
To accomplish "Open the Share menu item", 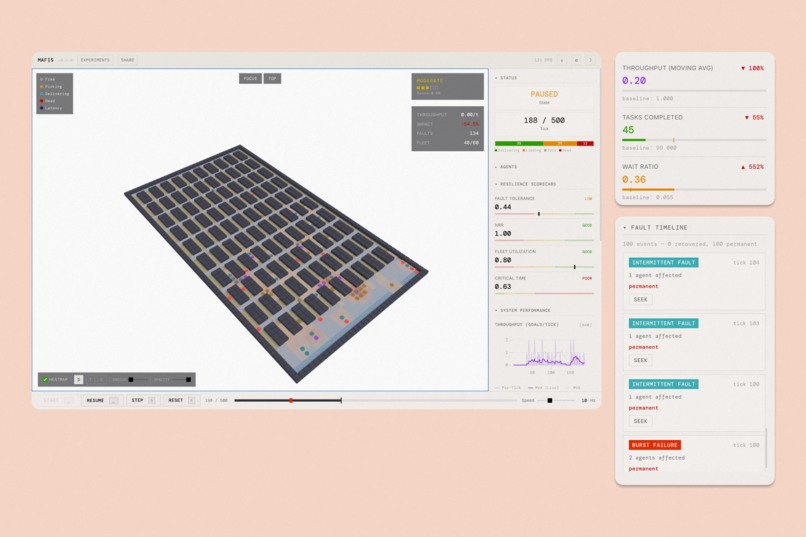I will [127, 60].
